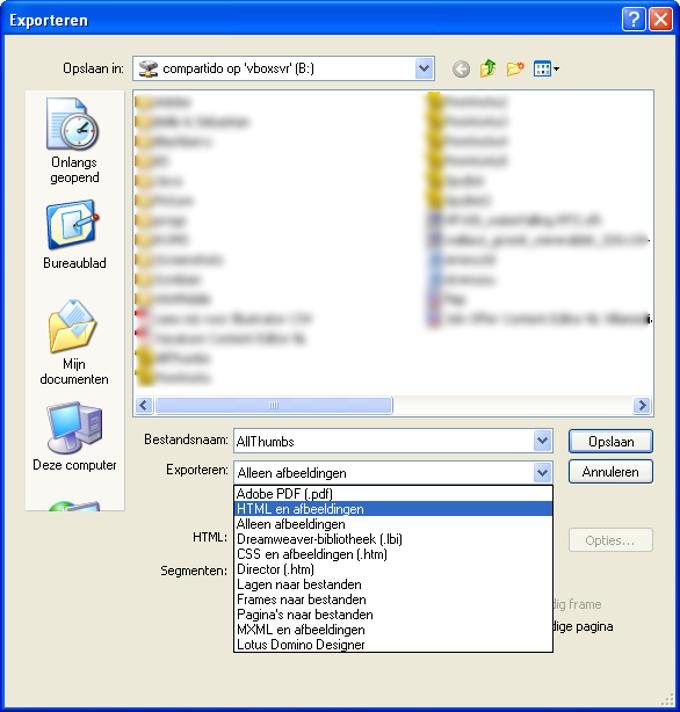Expand the Opslaan in location dropdown
This screenshot has height=712, width=680.
(424, 69)
